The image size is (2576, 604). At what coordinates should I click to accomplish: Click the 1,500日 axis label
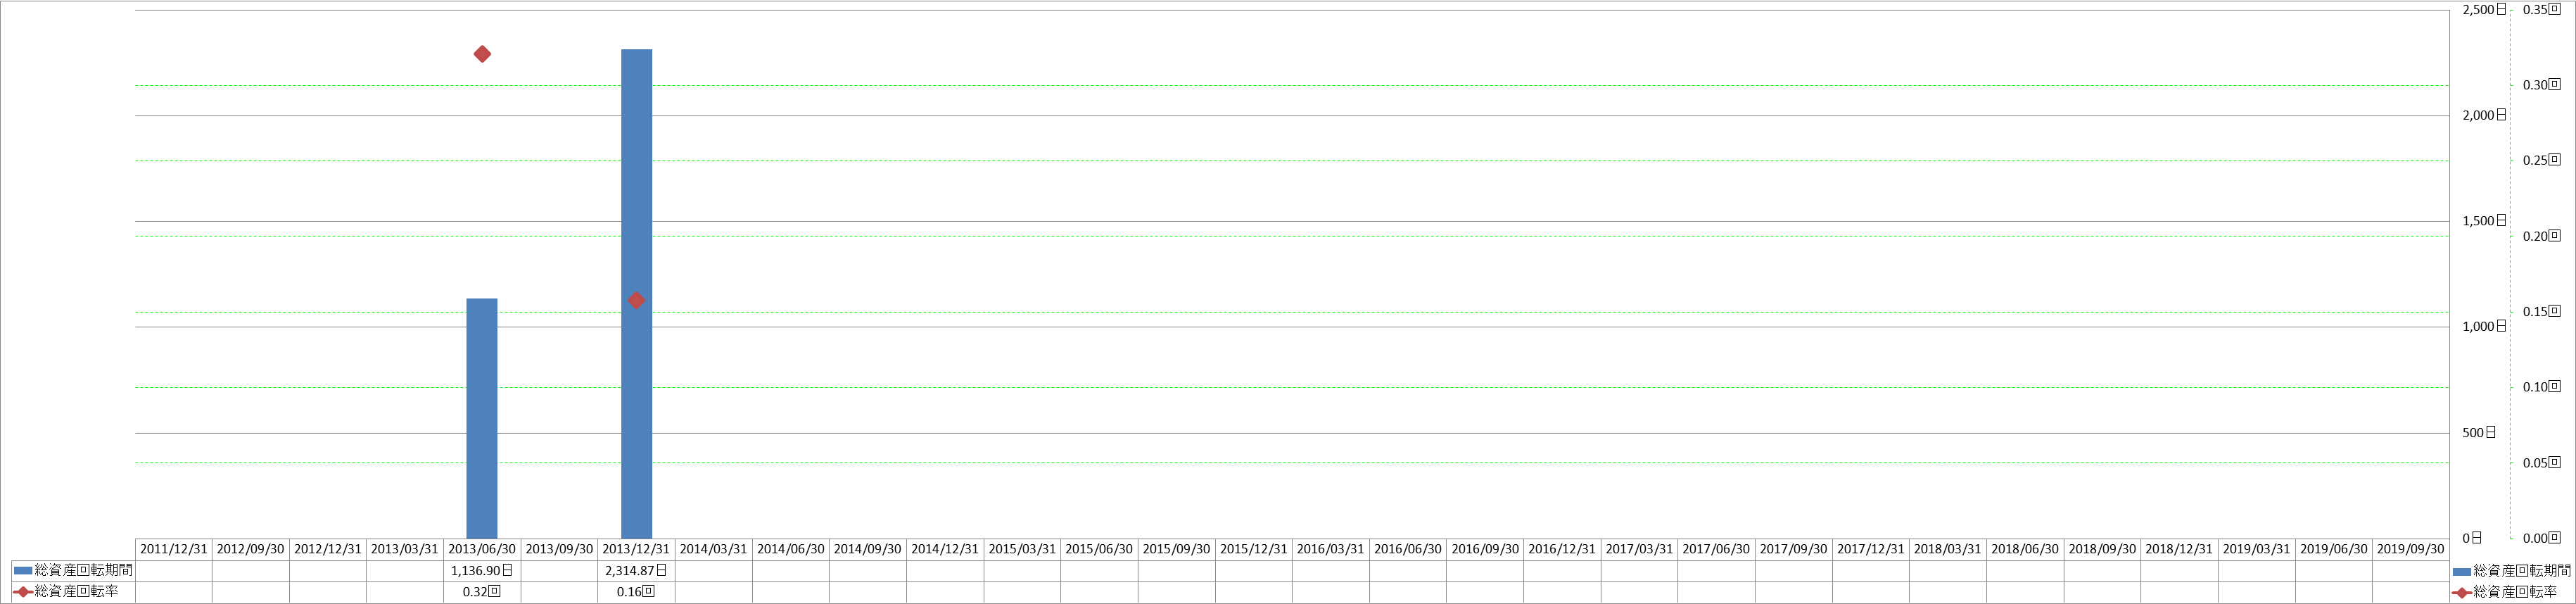coord(2484,221)
